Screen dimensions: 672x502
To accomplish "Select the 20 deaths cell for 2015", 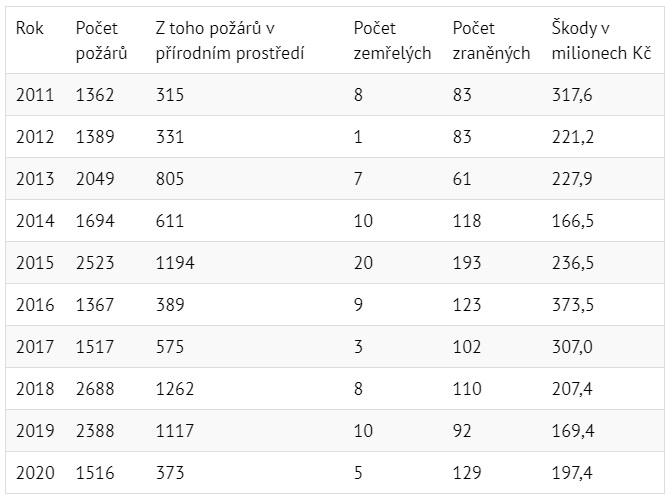I will 364,262.
